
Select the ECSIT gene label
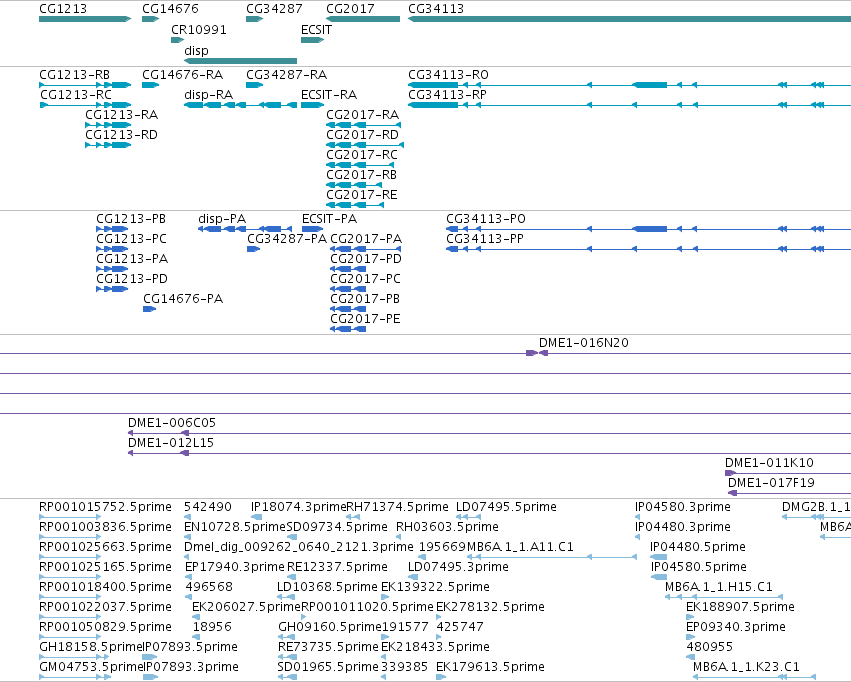click(x=316, y=30)
